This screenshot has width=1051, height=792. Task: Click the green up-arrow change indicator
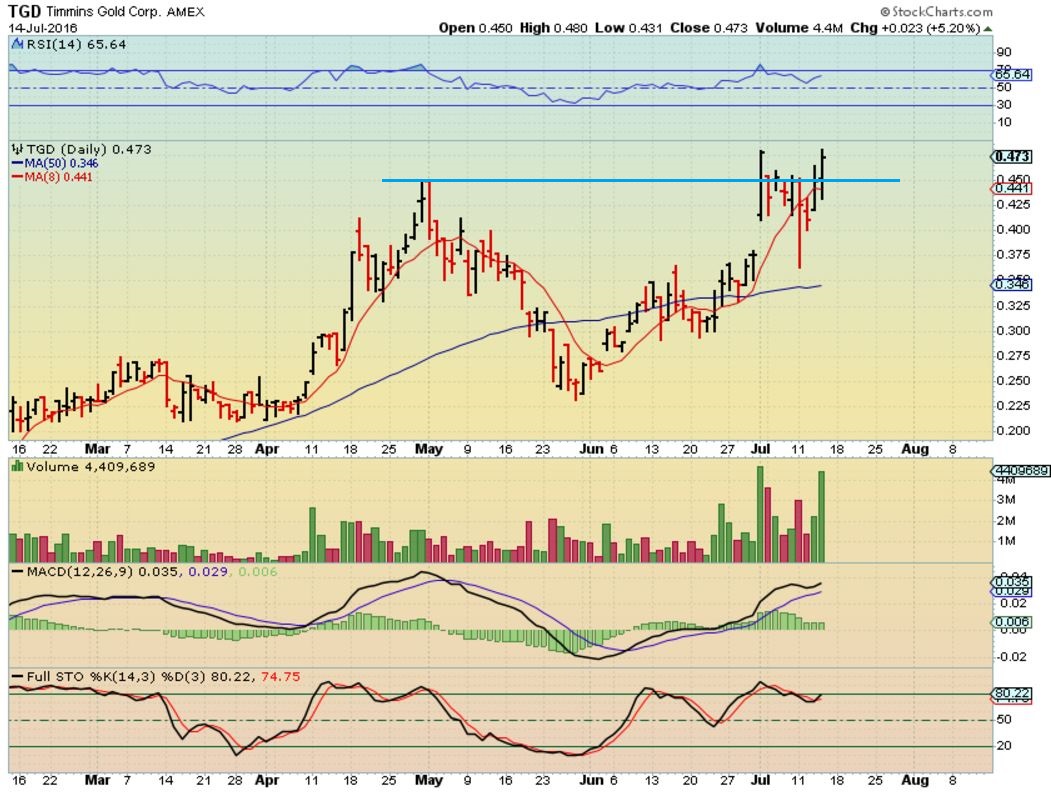coord(988,29)
